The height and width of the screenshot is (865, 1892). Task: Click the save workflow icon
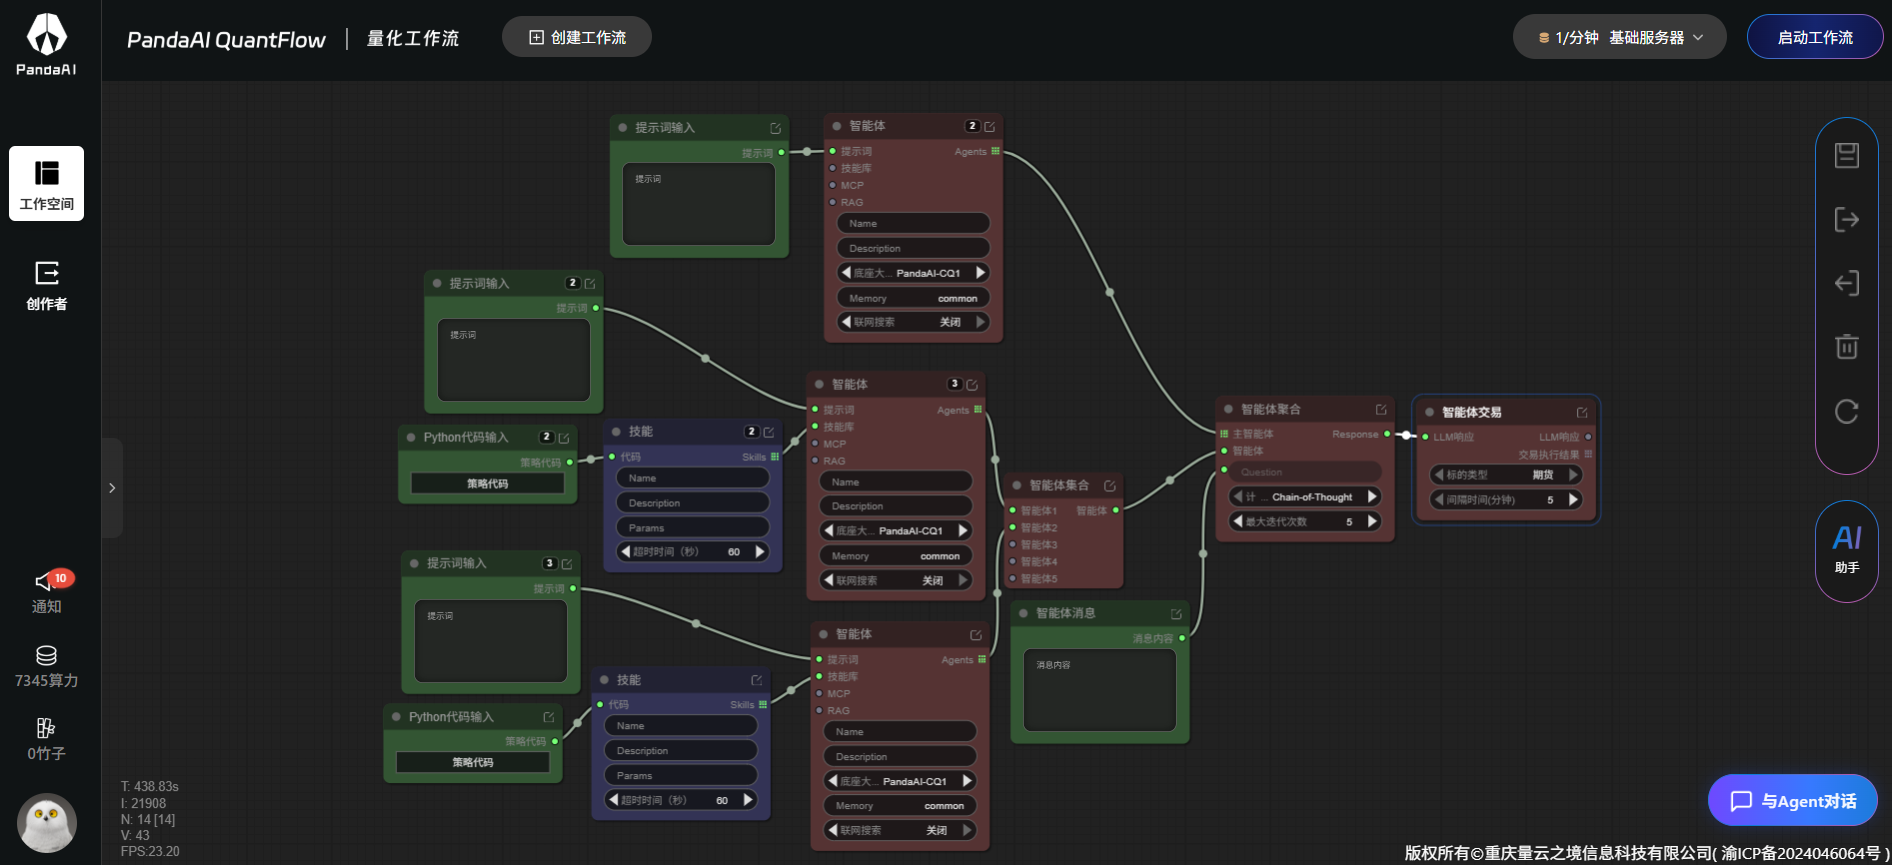pos(1846,155)
